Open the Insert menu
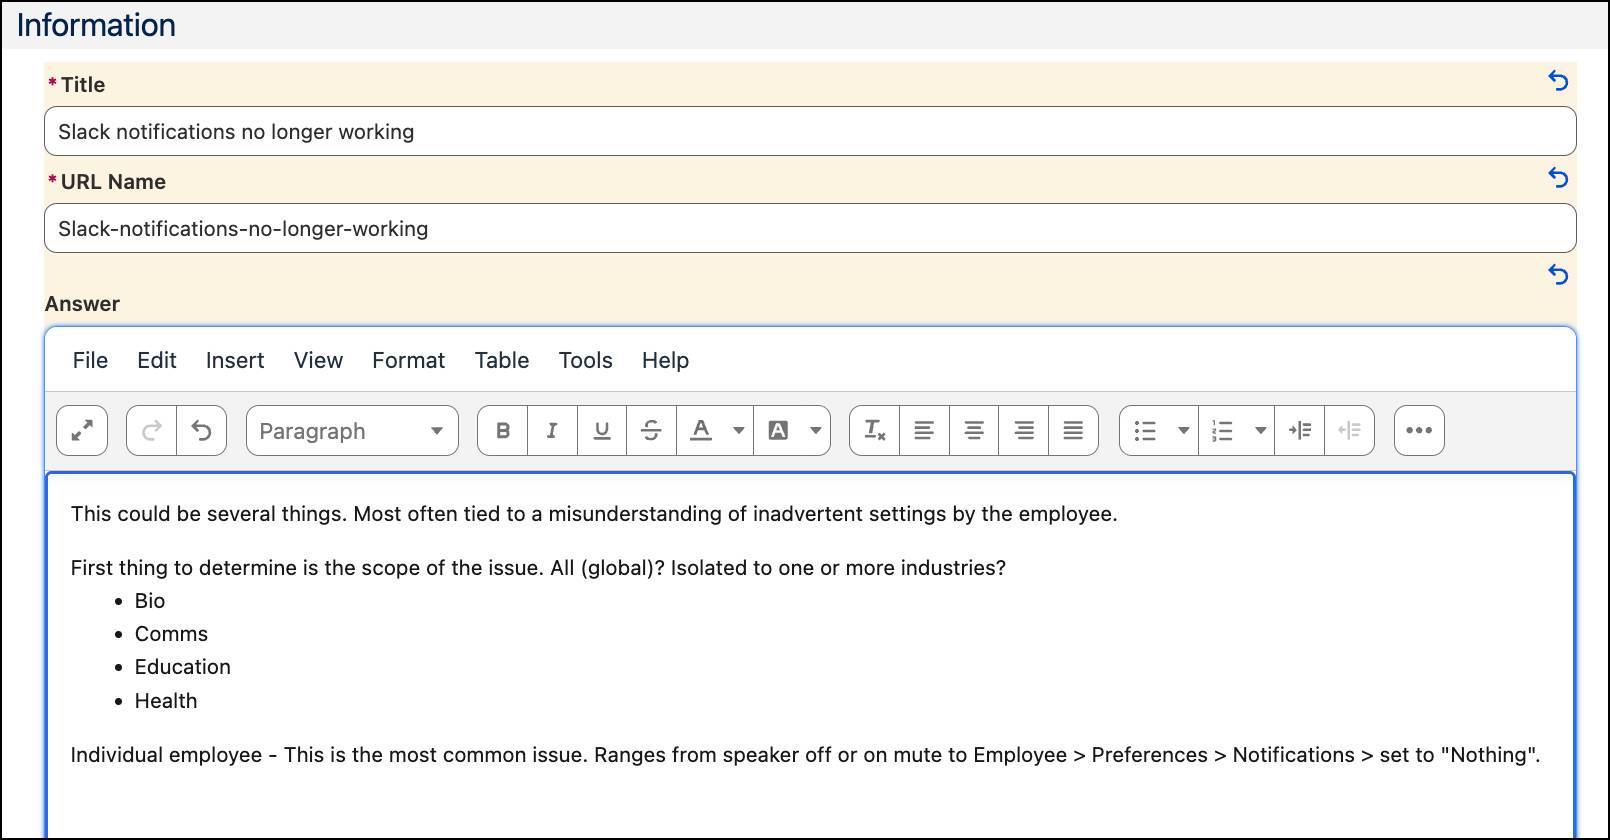The height and width of the screenshot is (840, 1610). click(235, 360)
